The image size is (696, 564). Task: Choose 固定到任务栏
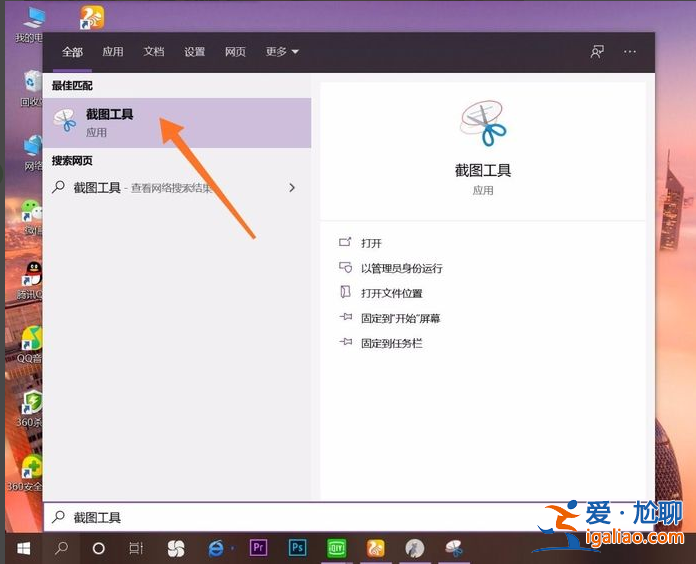(392, 343)
